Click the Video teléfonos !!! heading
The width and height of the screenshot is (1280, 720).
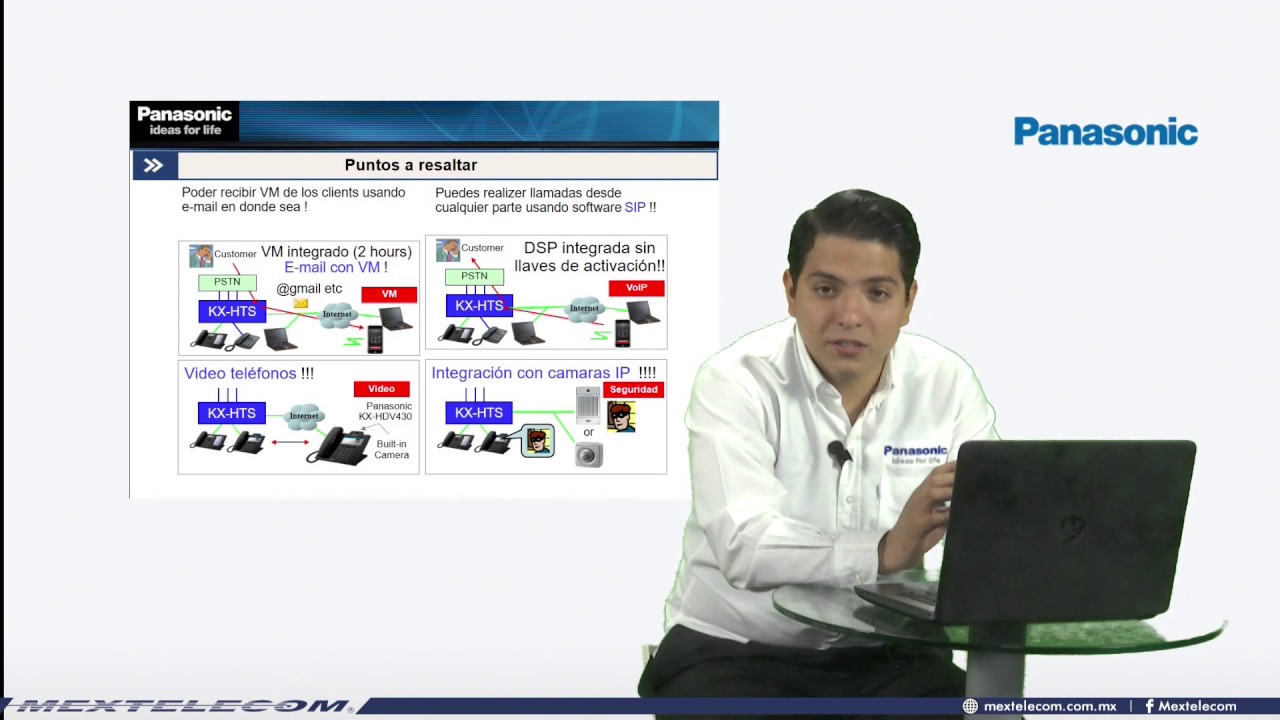[x=249, y=373]
